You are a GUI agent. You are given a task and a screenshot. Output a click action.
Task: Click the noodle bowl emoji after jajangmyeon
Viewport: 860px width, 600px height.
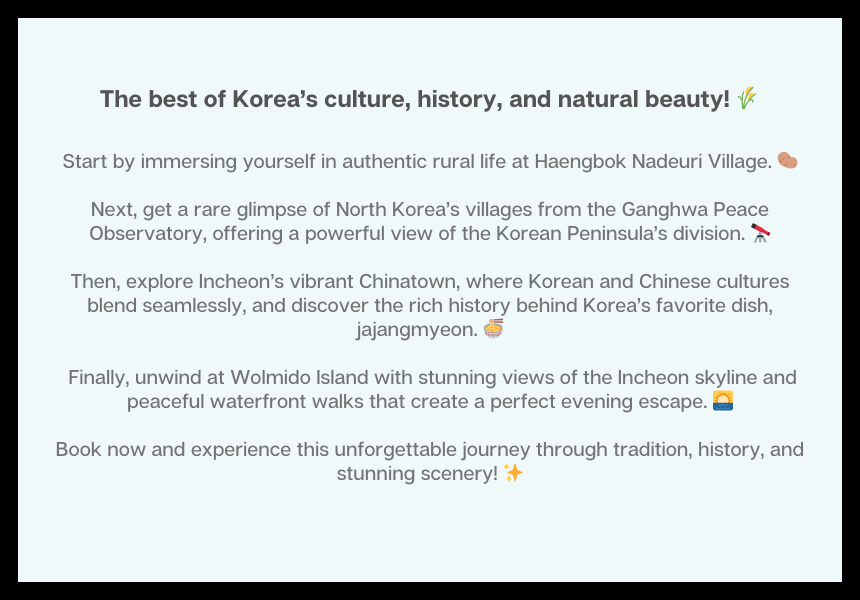(493, 329)
